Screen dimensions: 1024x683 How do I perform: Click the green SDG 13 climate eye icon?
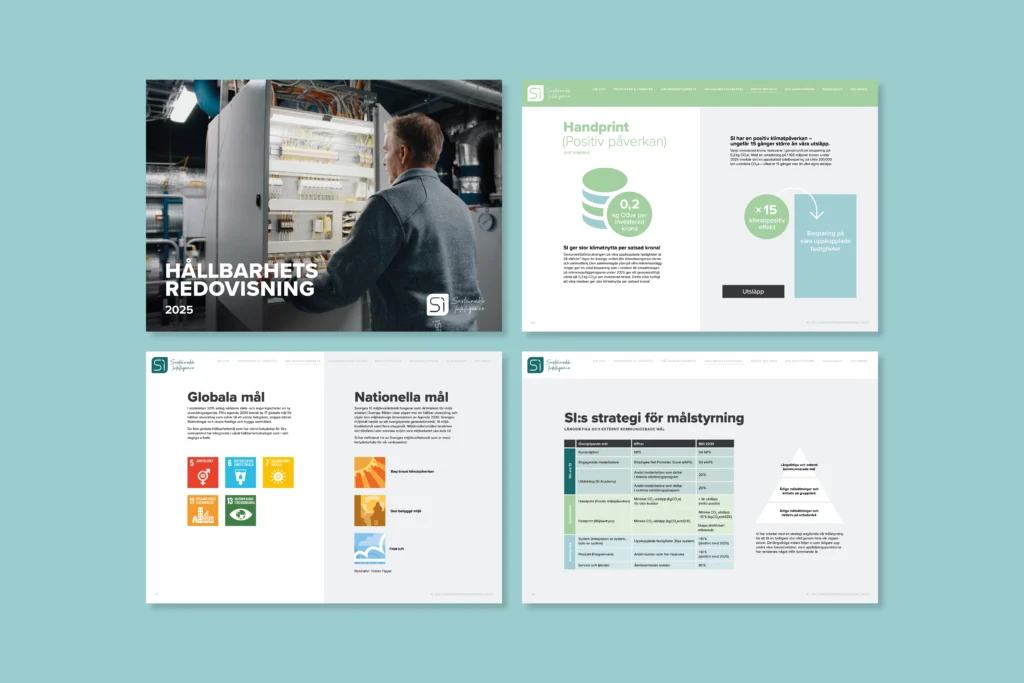(x=240, y=510)
